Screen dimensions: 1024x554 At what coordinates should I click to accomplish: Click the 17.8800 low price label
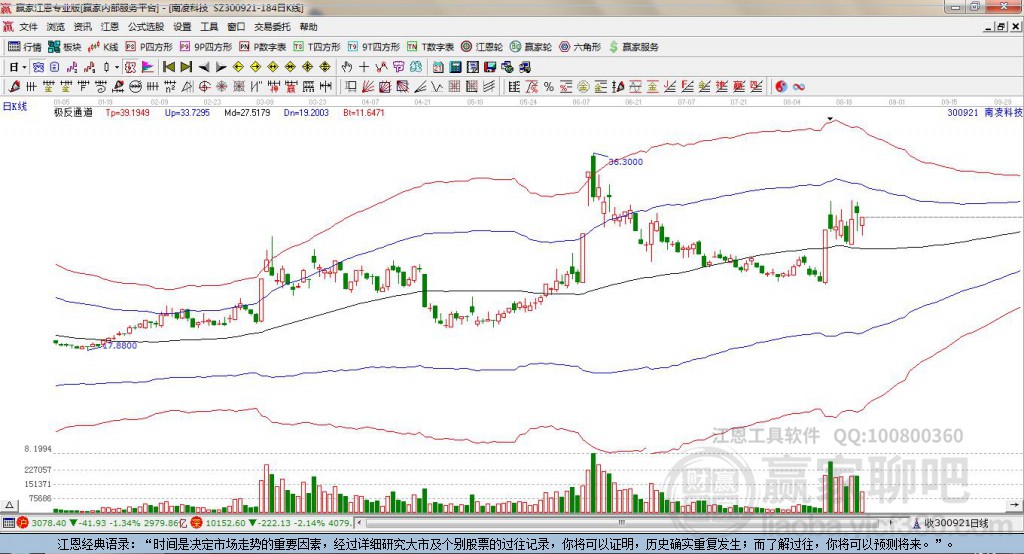[x=120, y=346]
